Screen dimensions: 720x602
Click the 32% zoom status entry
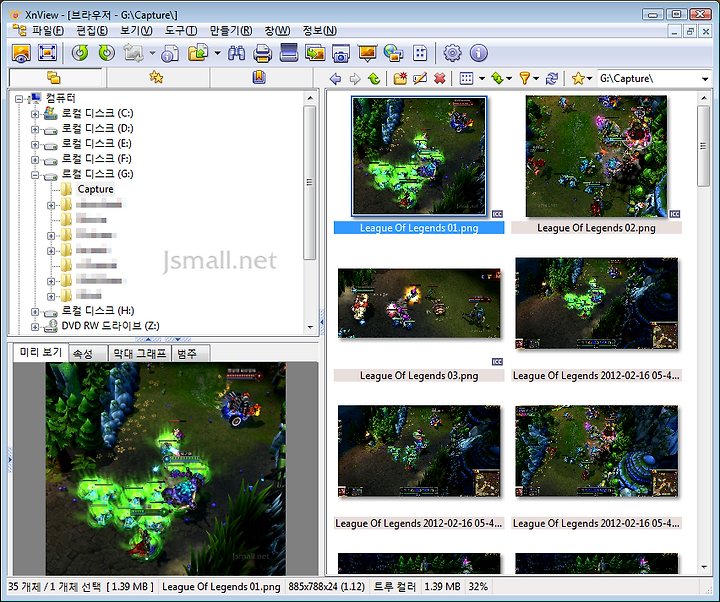point(478,587)
